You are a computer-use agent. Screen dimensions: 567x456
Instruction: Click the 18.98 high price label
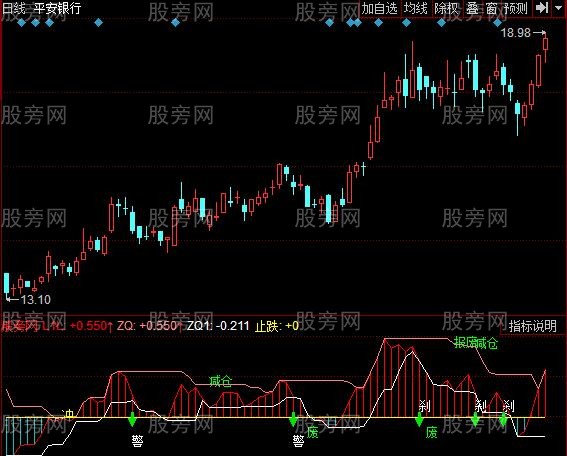(516, 33)
